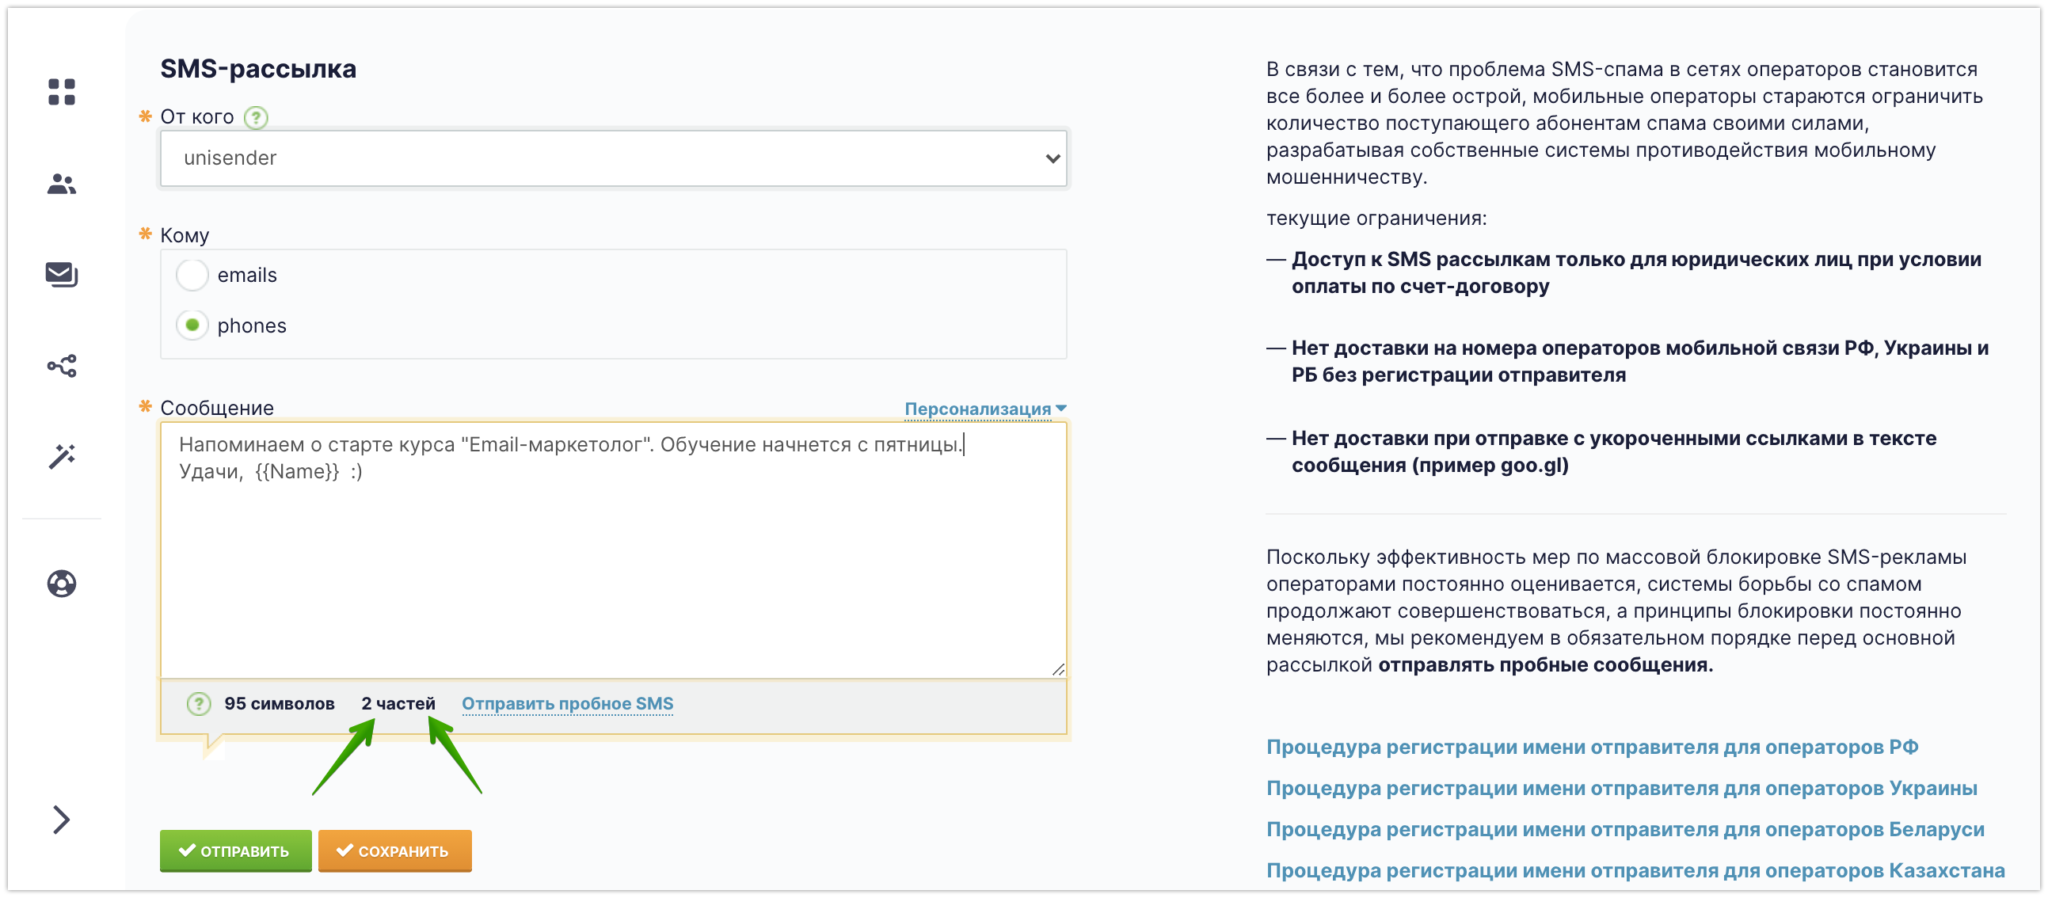Open the automation flow icon in sidebar

pyautogui.click(x=62, y=366)
